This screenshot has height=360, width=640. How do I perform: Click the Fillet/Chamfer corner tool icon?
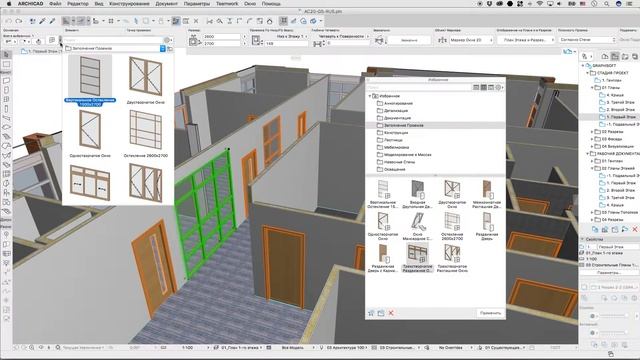click(249, 21)
